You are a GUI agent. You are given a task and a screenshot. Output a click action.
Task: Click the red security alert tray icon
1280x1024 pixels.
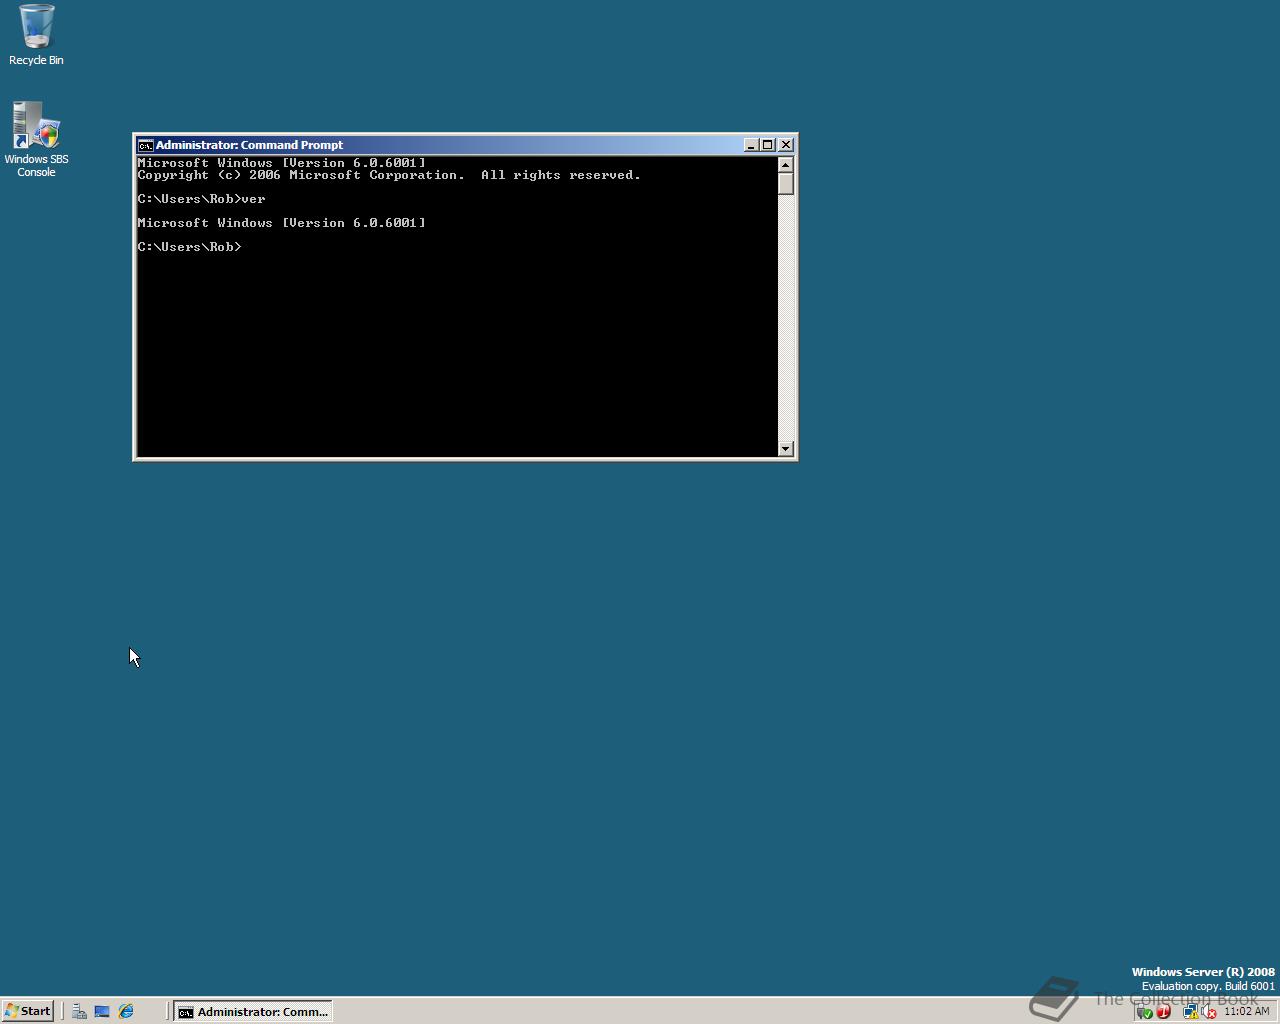tap(1164, 1011)
